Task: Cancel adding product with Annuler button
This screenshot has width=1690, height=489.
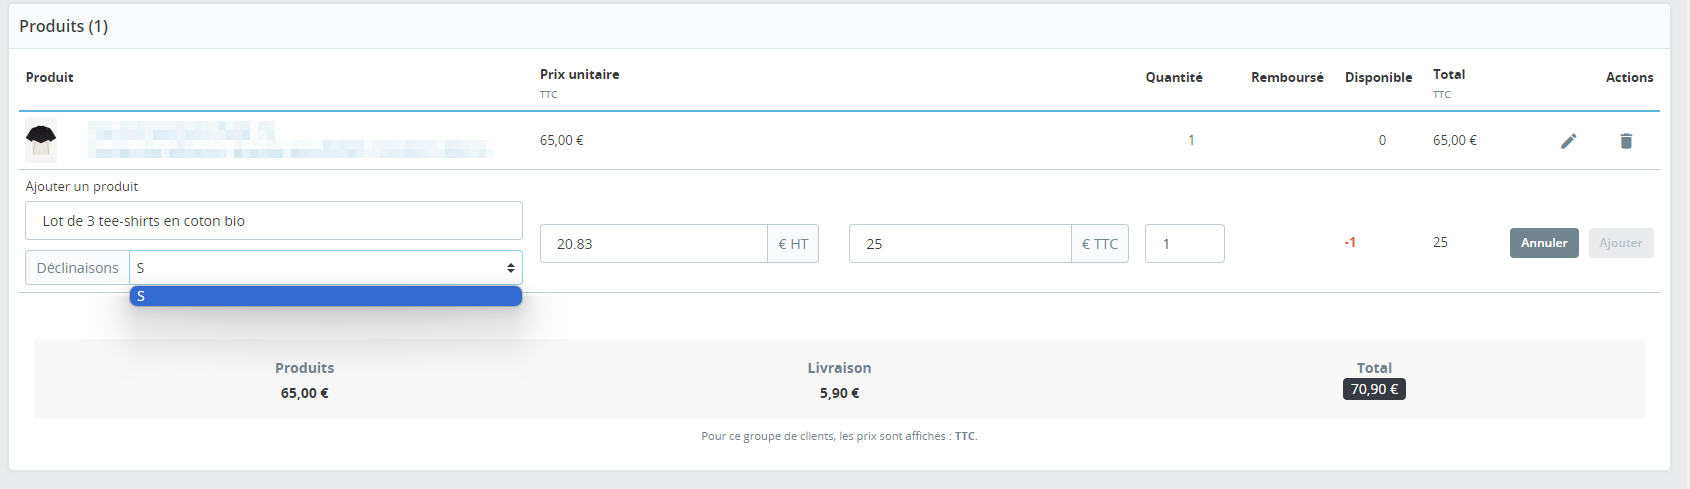Action: pos(1544,243)
